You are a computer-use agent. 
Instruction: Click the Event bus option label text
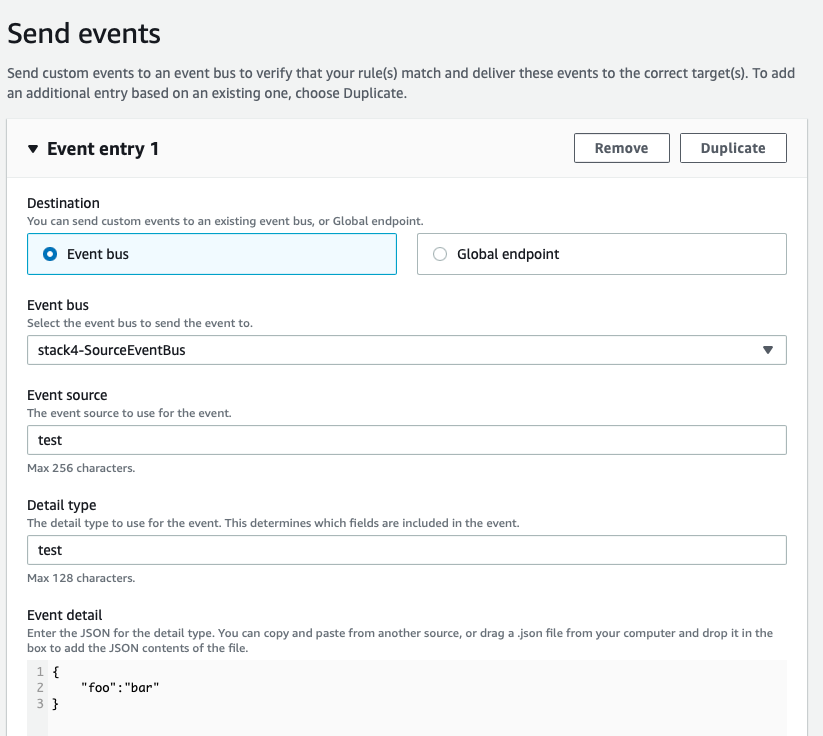tap(98, 254)
